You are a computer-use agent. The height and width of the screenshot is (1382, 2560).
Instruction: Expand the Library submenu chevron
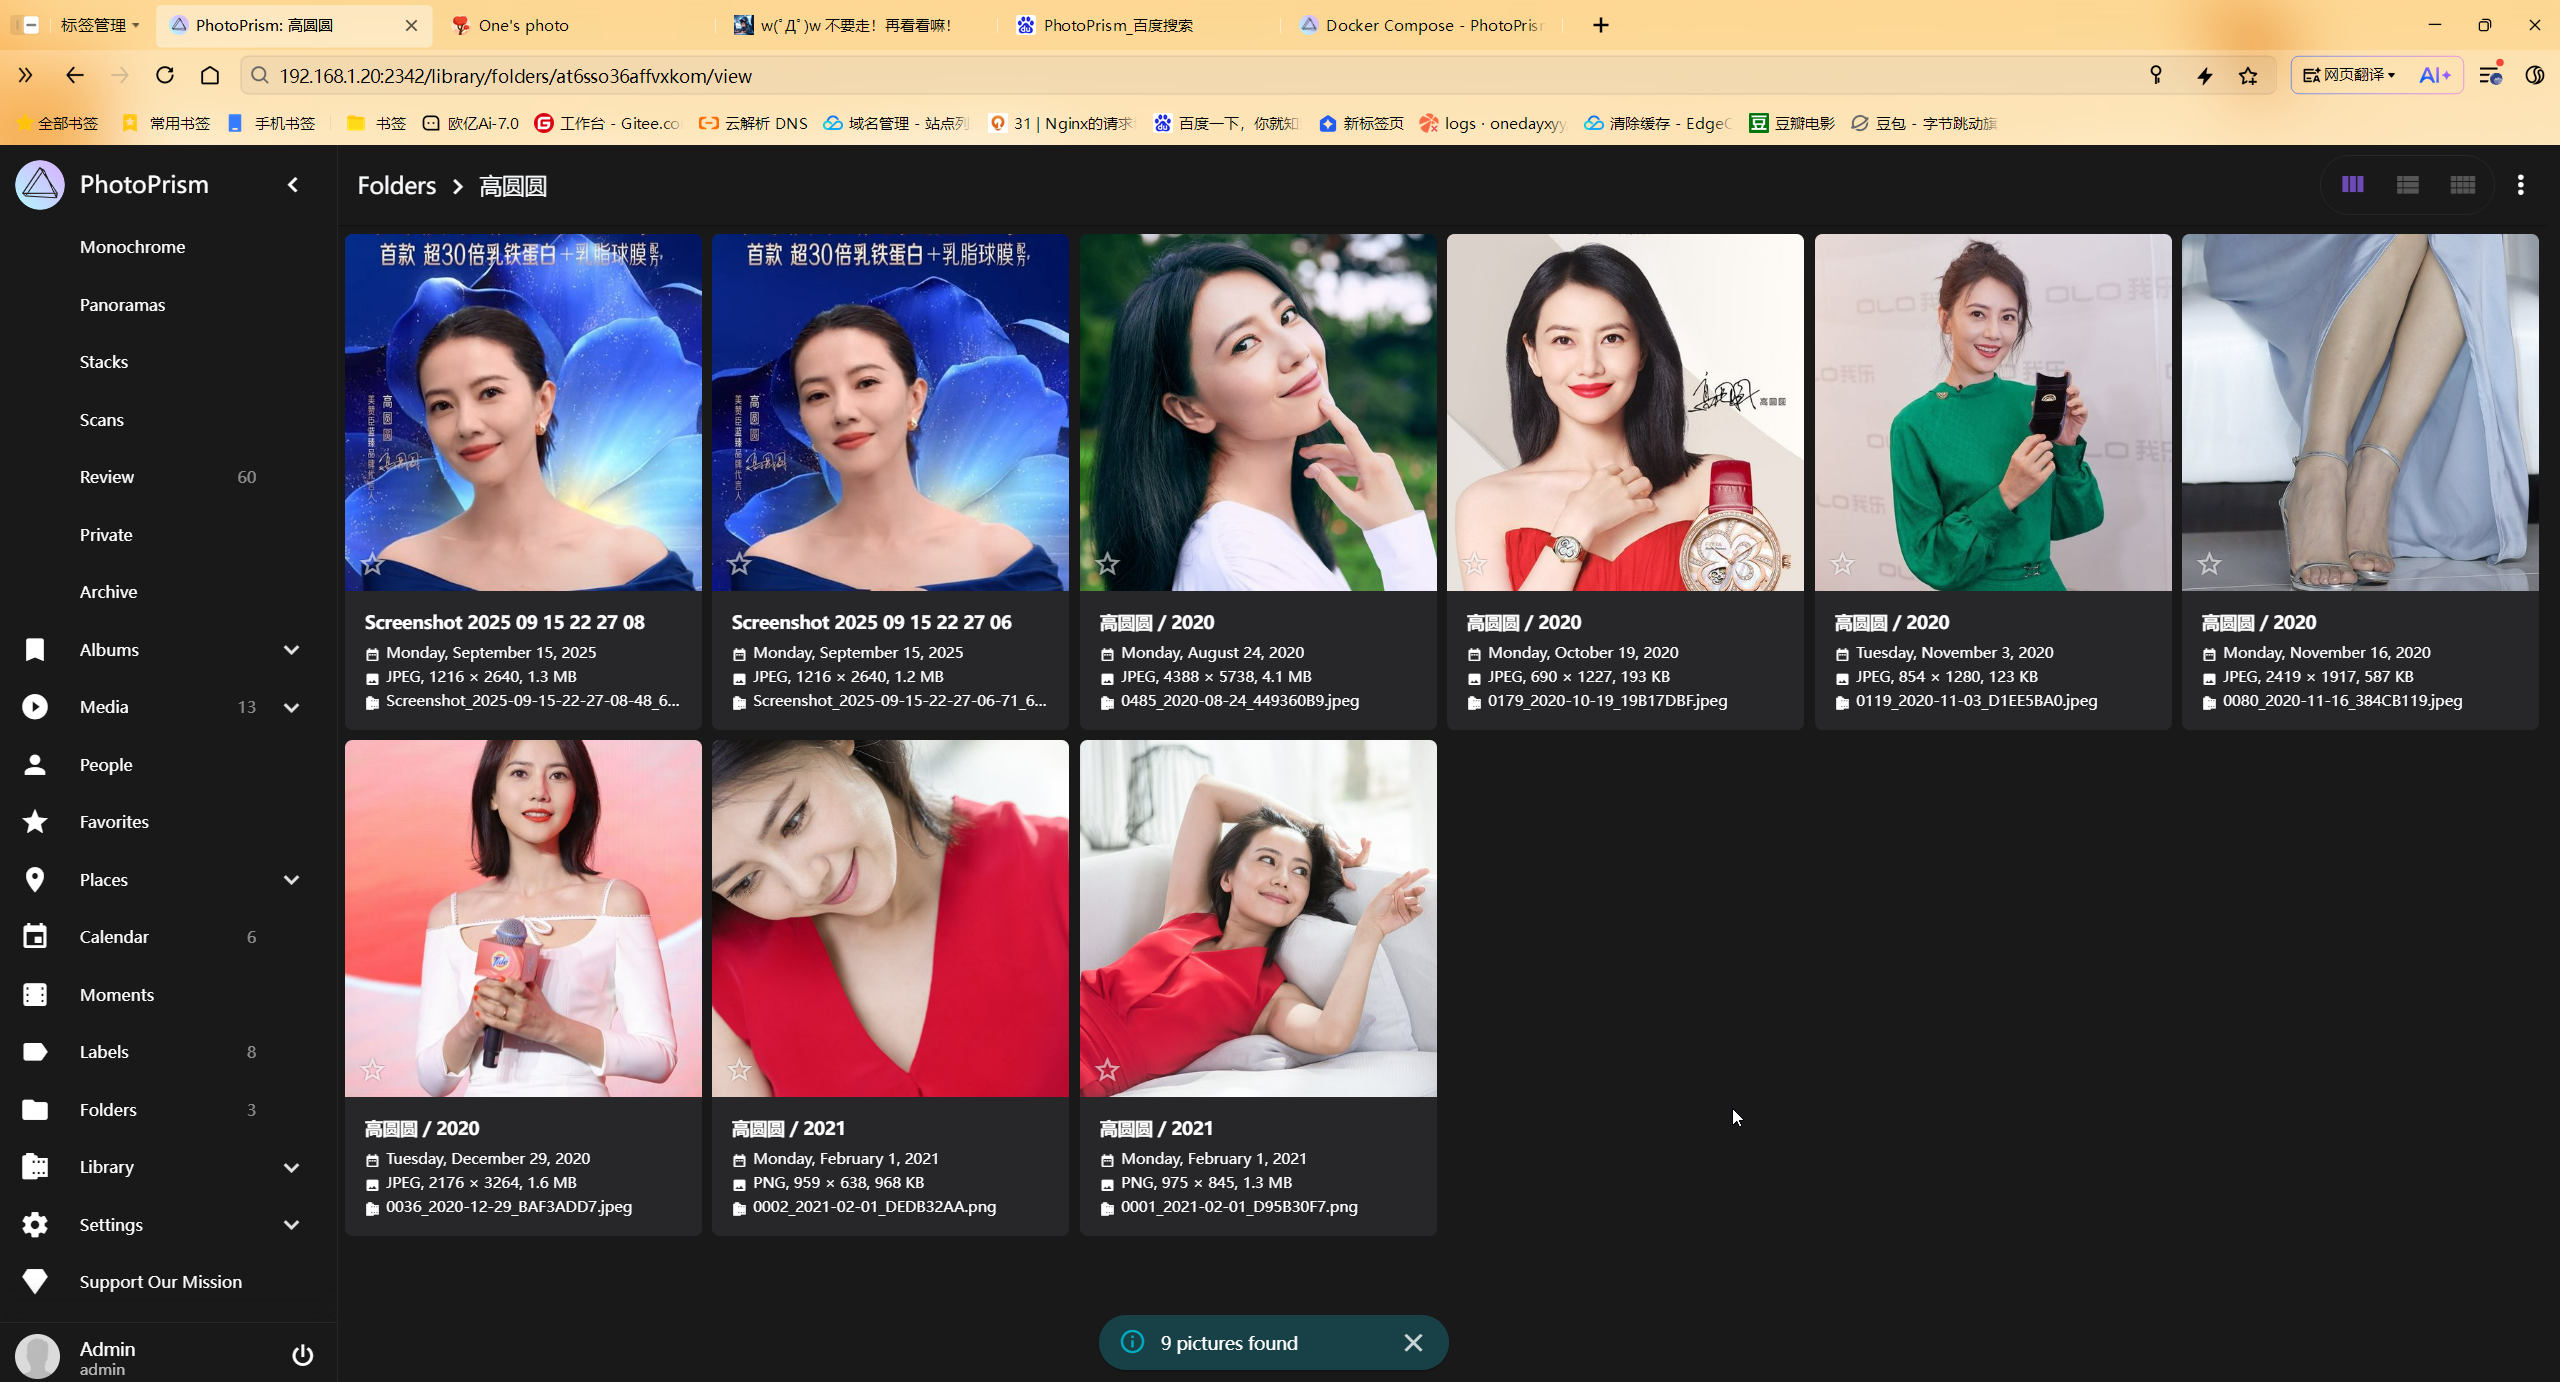tap(291, 1167)
